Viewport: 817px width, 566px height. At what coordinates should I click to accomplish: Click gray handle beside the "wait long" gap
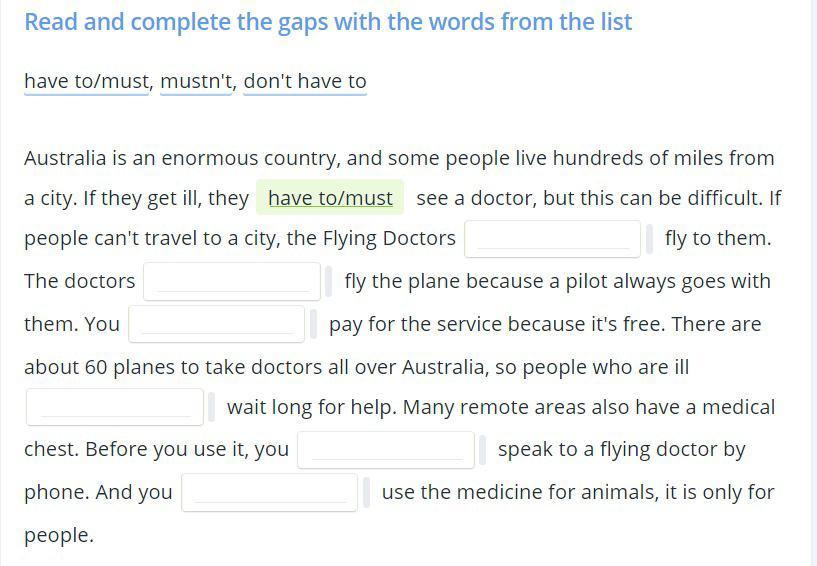coord(211,407)
